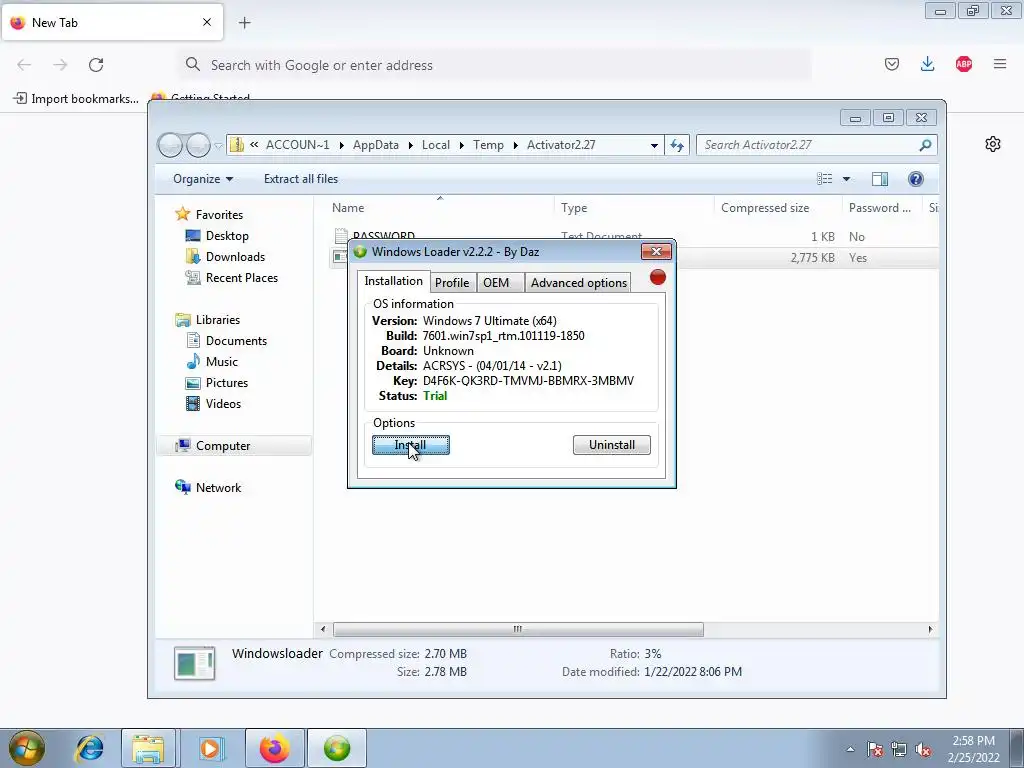Show hidden tray icons arrow
Viewport: 1024px width, 768px height.
(850, 749)
